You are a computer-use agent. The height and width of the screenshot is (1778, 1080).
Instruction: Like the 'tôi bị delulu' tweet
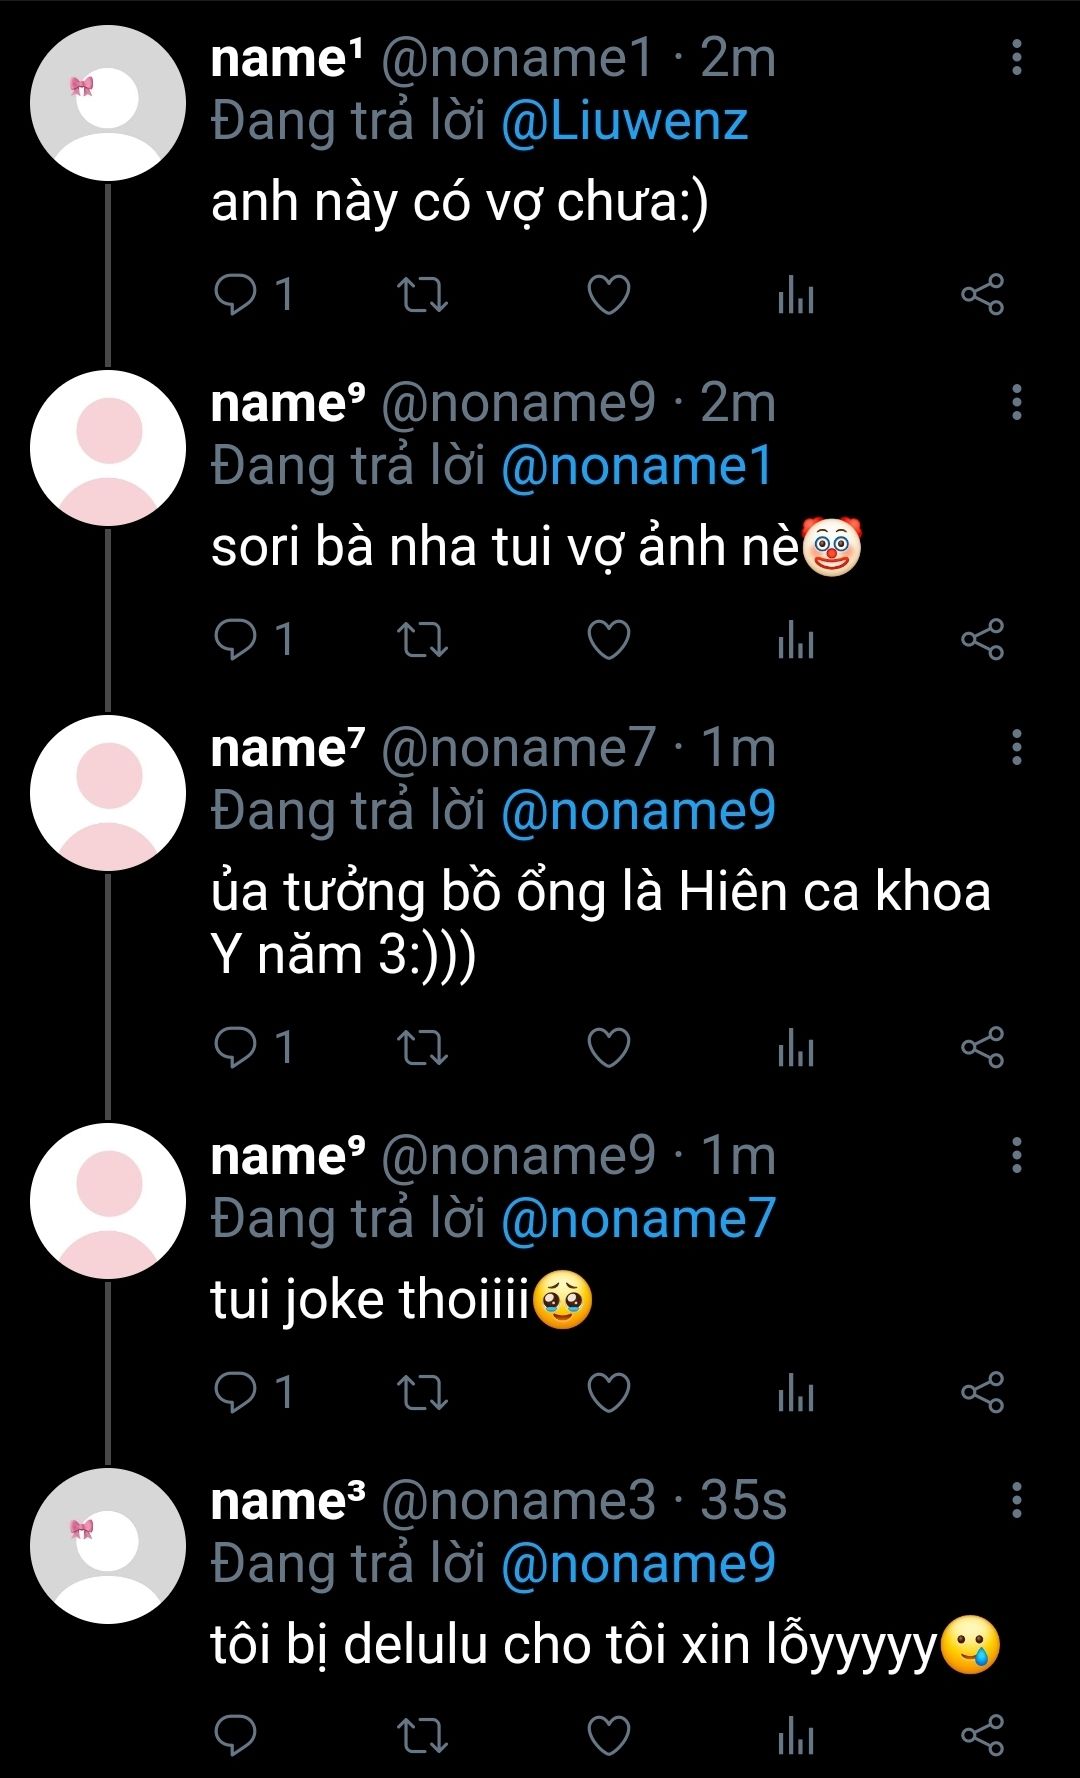[x=608, y=1736]
